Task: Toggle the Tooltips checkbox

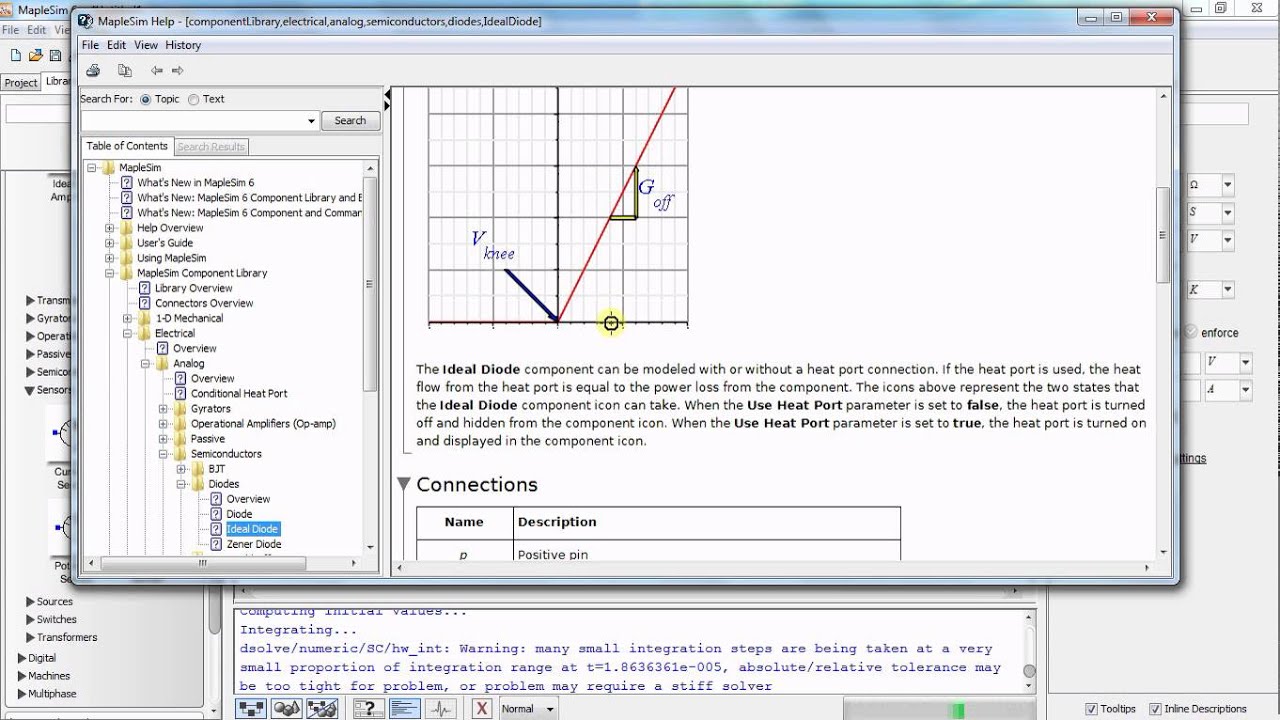Action: pyautogui.click(x=1091, y=709)
